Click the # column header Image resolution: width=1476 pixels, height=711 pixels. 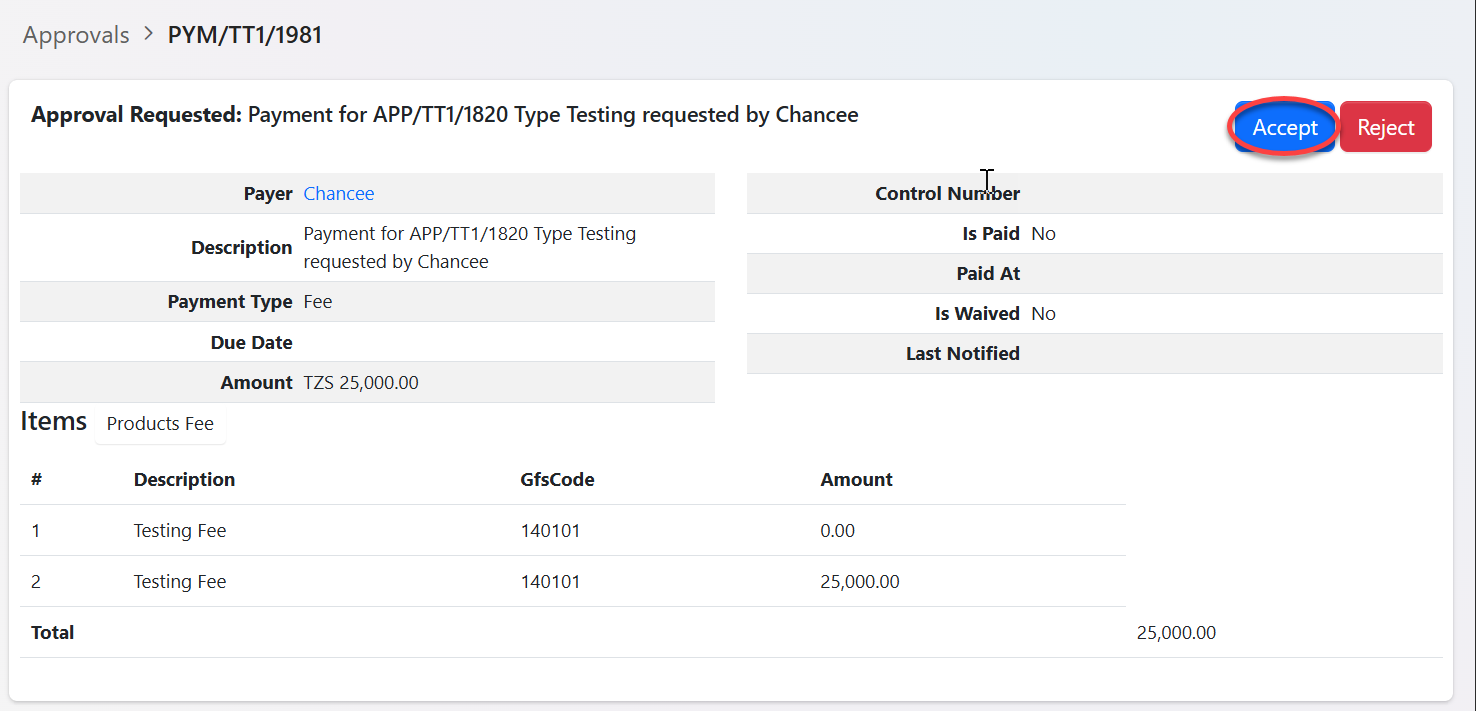click(x=36, y=479)
